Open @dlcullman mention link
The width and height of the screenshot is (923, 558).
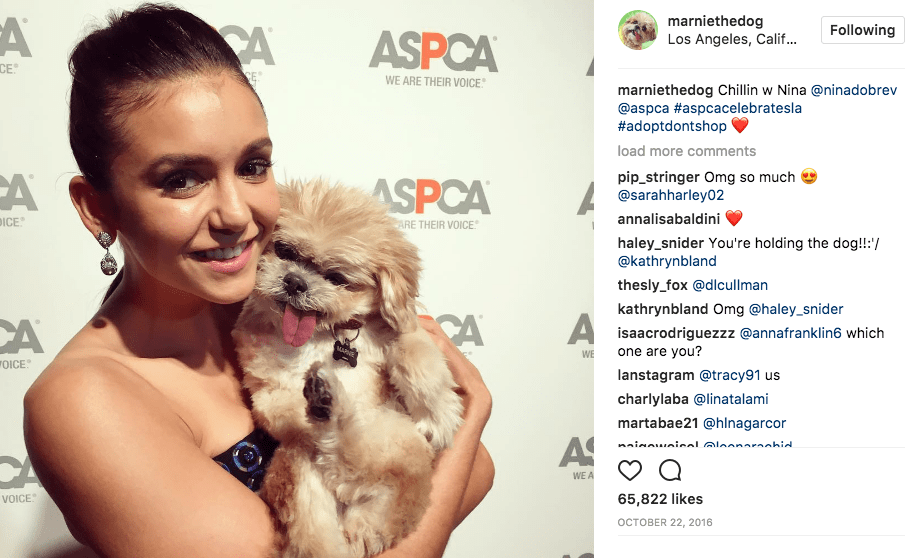coord(730,285)
